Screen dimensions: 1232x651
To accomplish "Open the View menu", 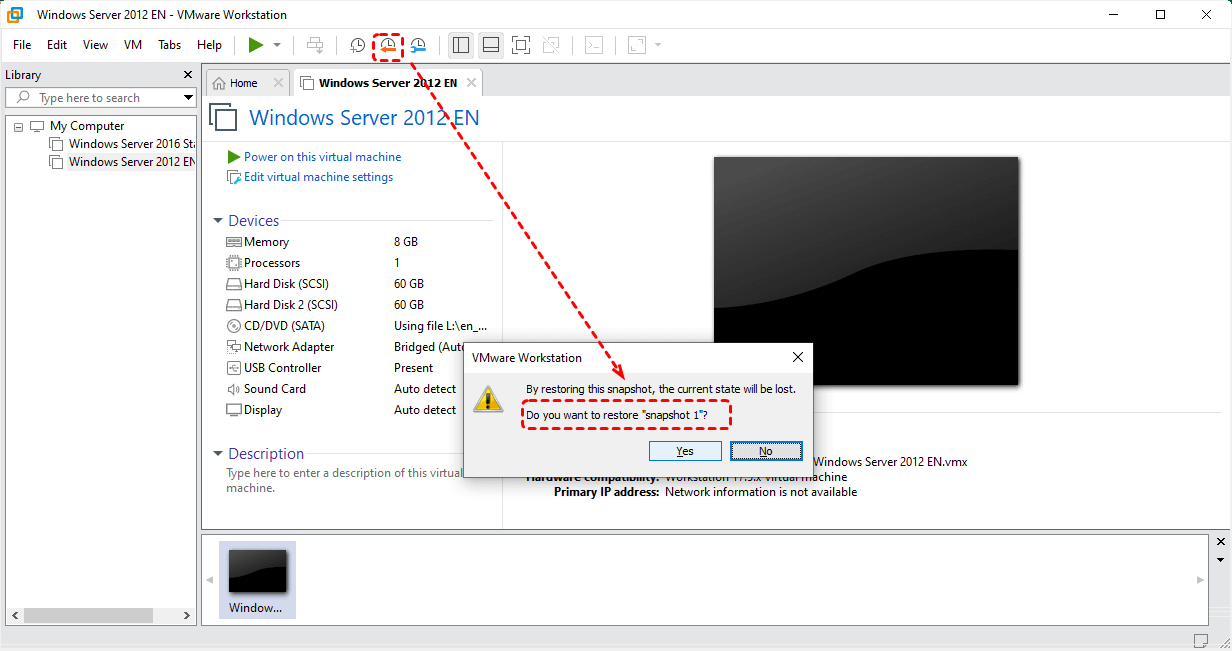I will (x=96, y=45).
